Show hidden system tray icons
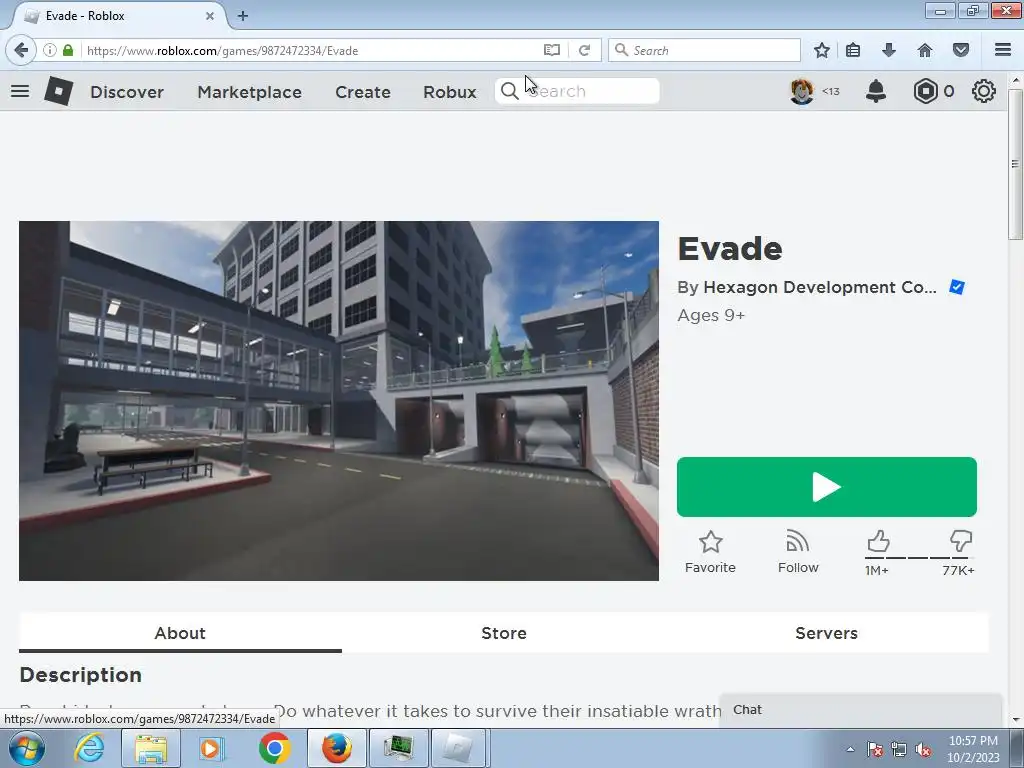 coord(850,749)
